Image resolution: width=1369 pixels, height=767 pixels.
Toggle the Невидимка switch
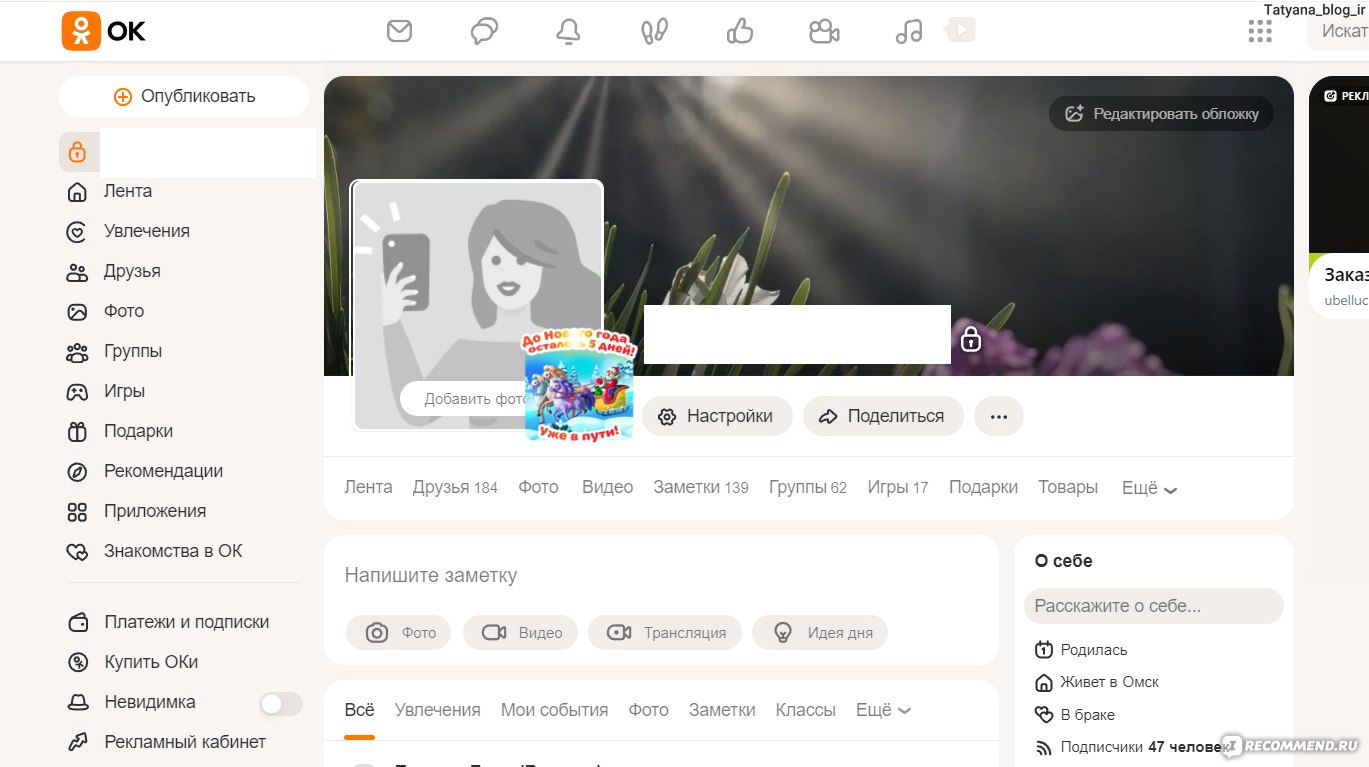280,704
